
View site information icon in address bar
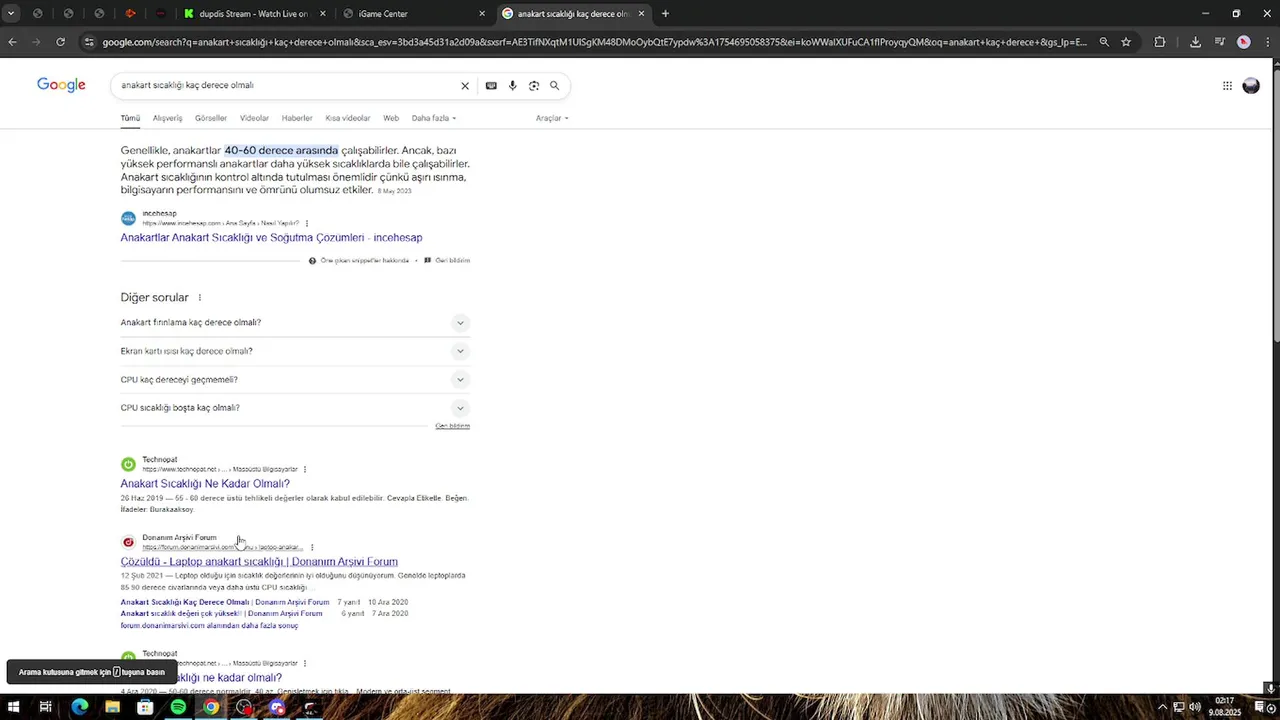[89, 42]
